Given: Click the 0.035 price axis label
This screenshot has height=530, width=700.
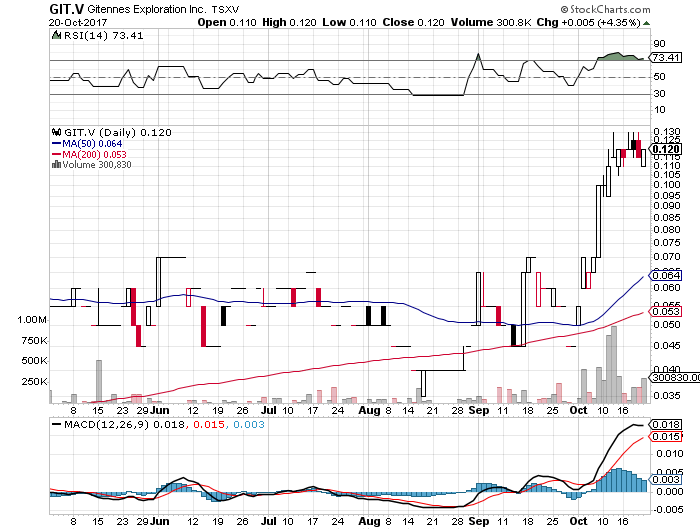Looking at the screenshot, I should pyautogui.click(x=667, y=396).
